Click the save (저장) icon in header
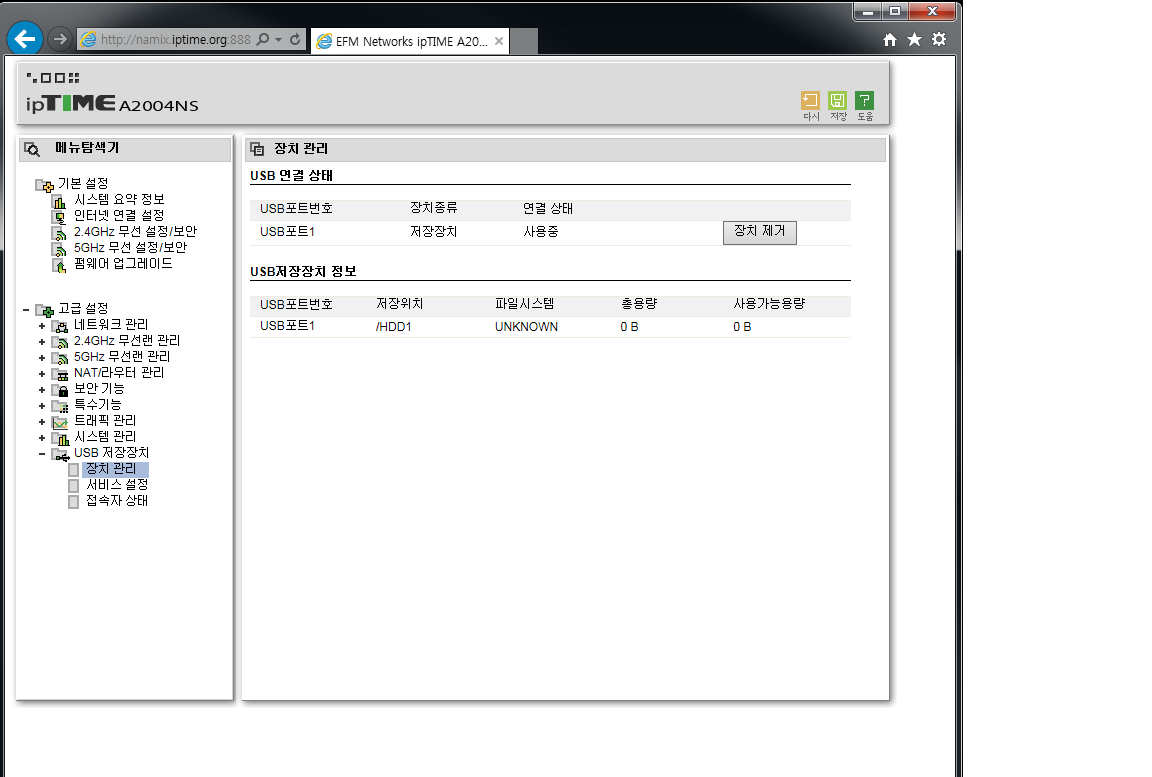The height and width of the screenshot is (777, 1152). click(x=838, y=101)
